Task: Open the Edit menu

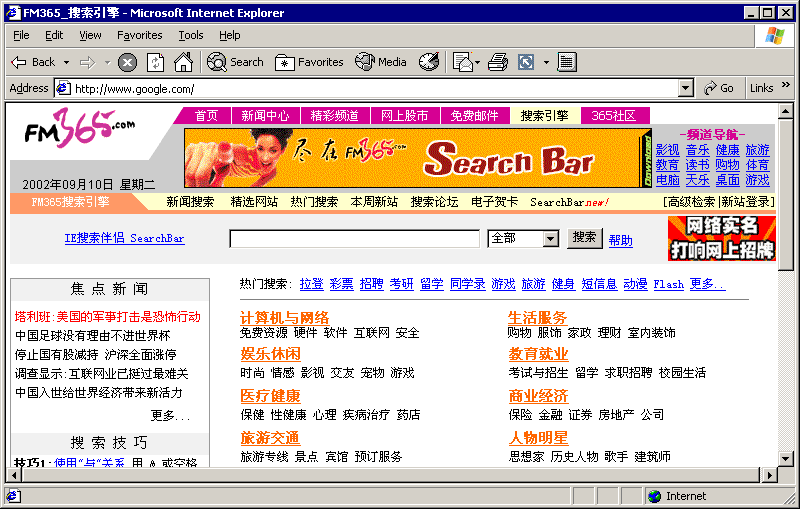Action: pyautogui.click(x=54, y=35)
